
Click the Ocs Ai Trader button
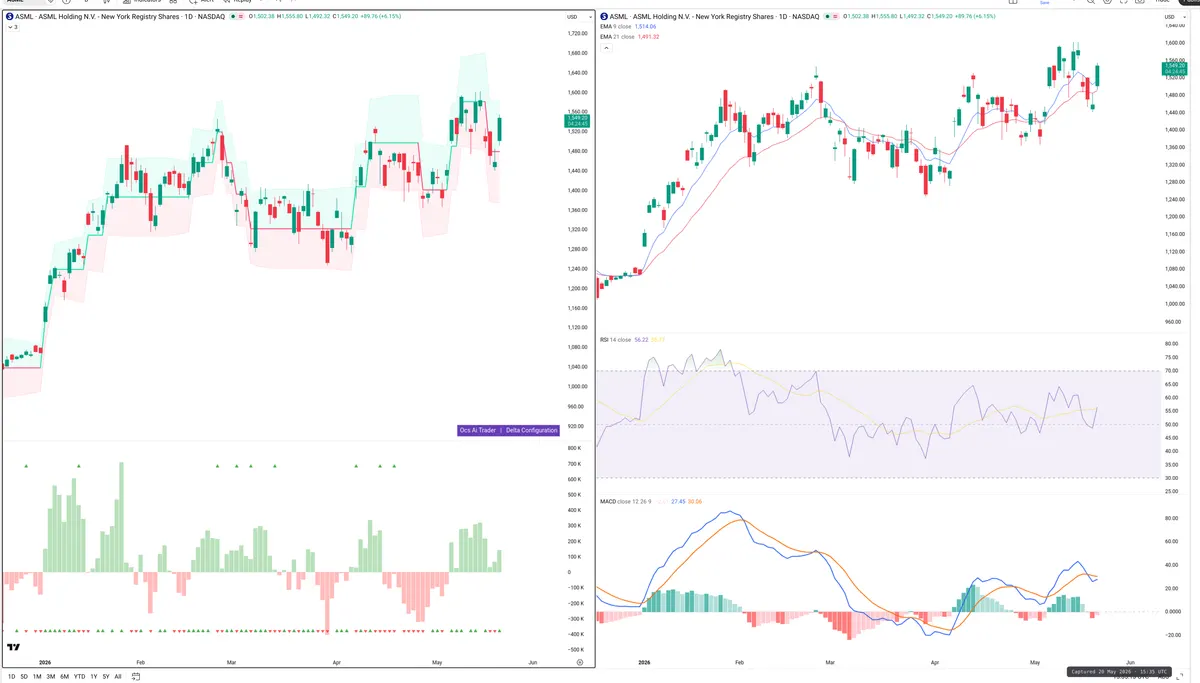477,430
